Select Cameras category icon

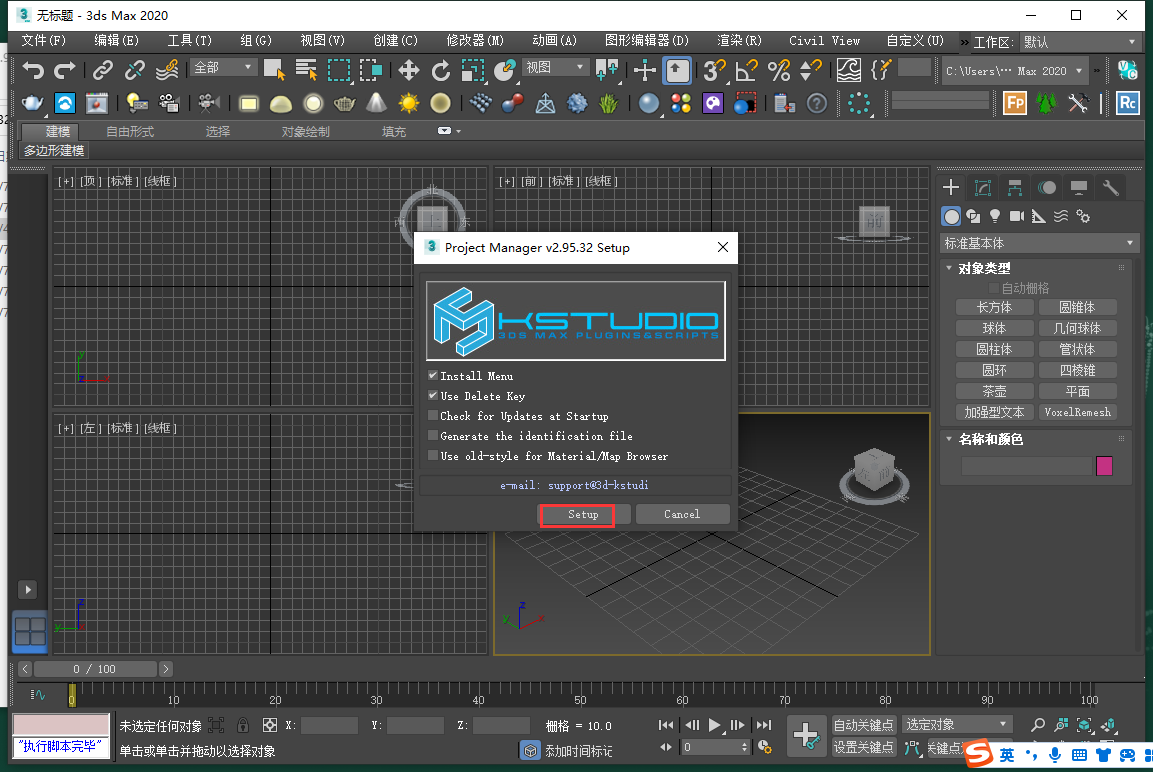1017,216
